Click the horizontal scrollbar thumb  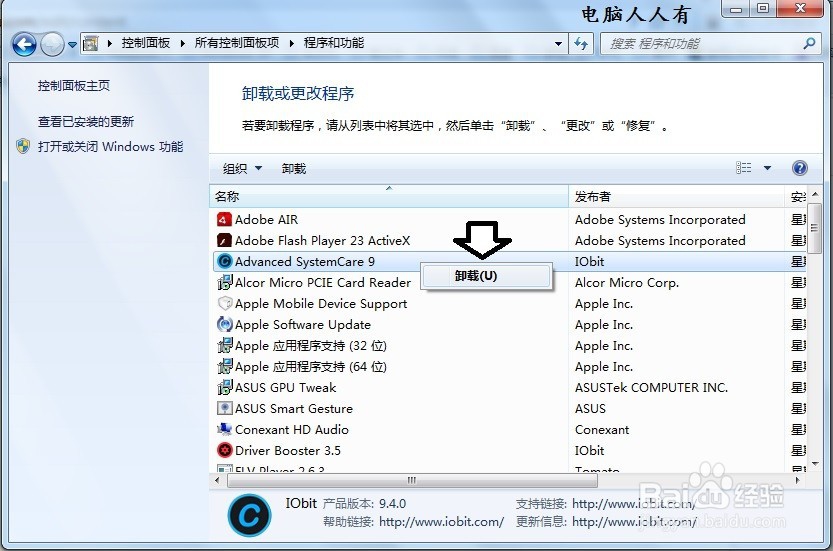click(412, 480)
